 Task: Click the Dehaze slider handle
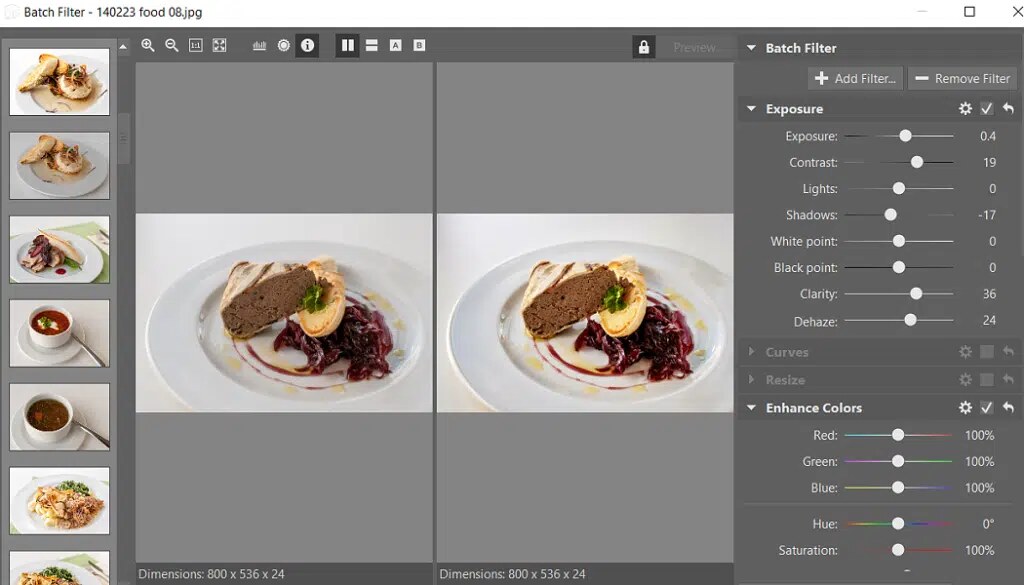(x=910, y=320)
